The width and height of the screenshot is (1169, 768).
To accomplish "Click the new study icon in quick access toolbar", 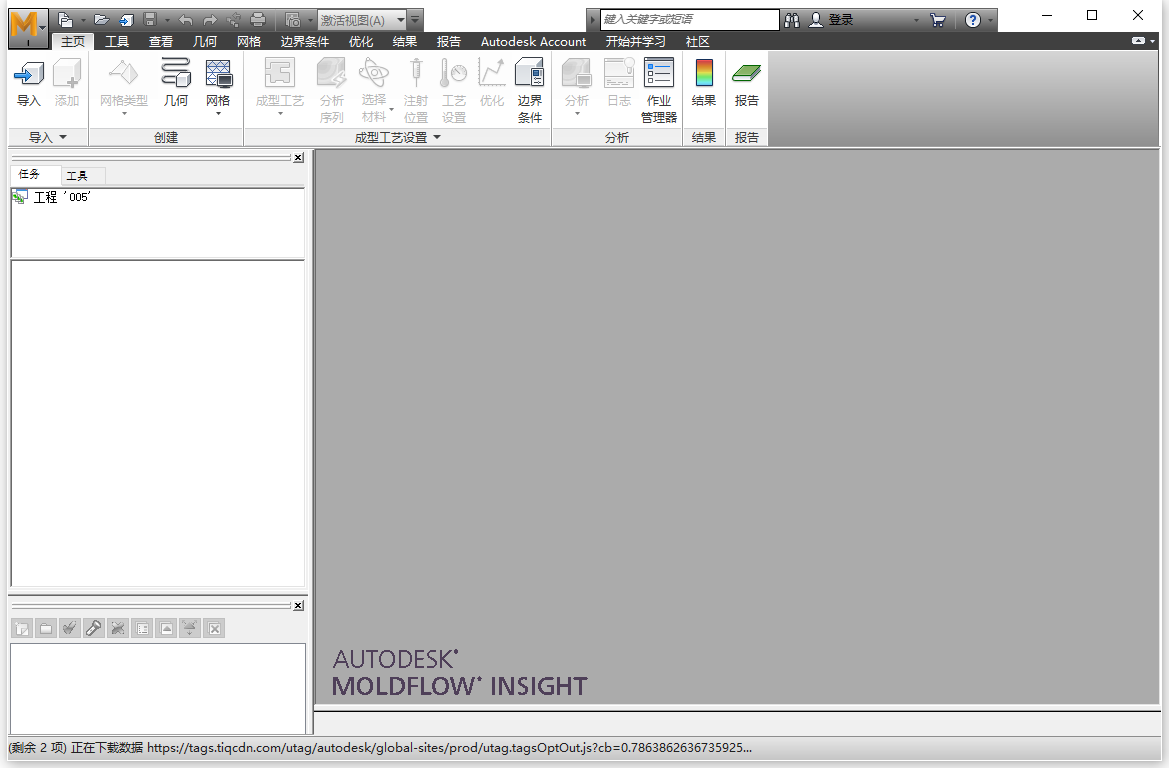I will click(x=66, y=20).
